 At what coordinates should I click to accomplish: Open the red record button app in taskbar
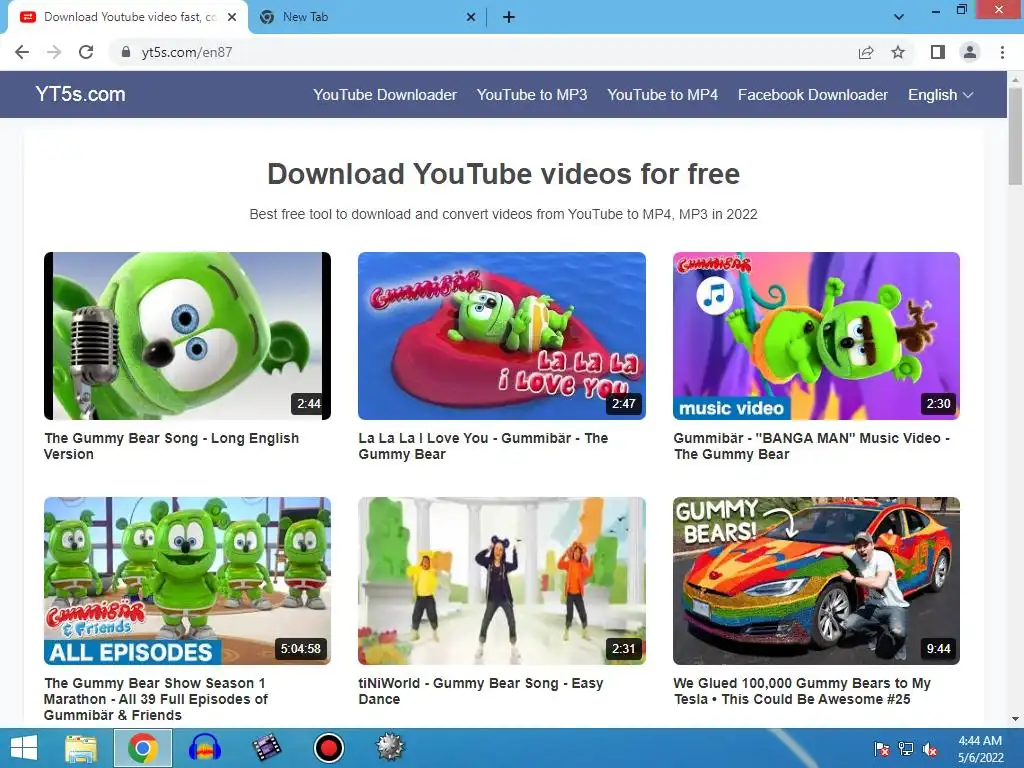tap(328, 748)
